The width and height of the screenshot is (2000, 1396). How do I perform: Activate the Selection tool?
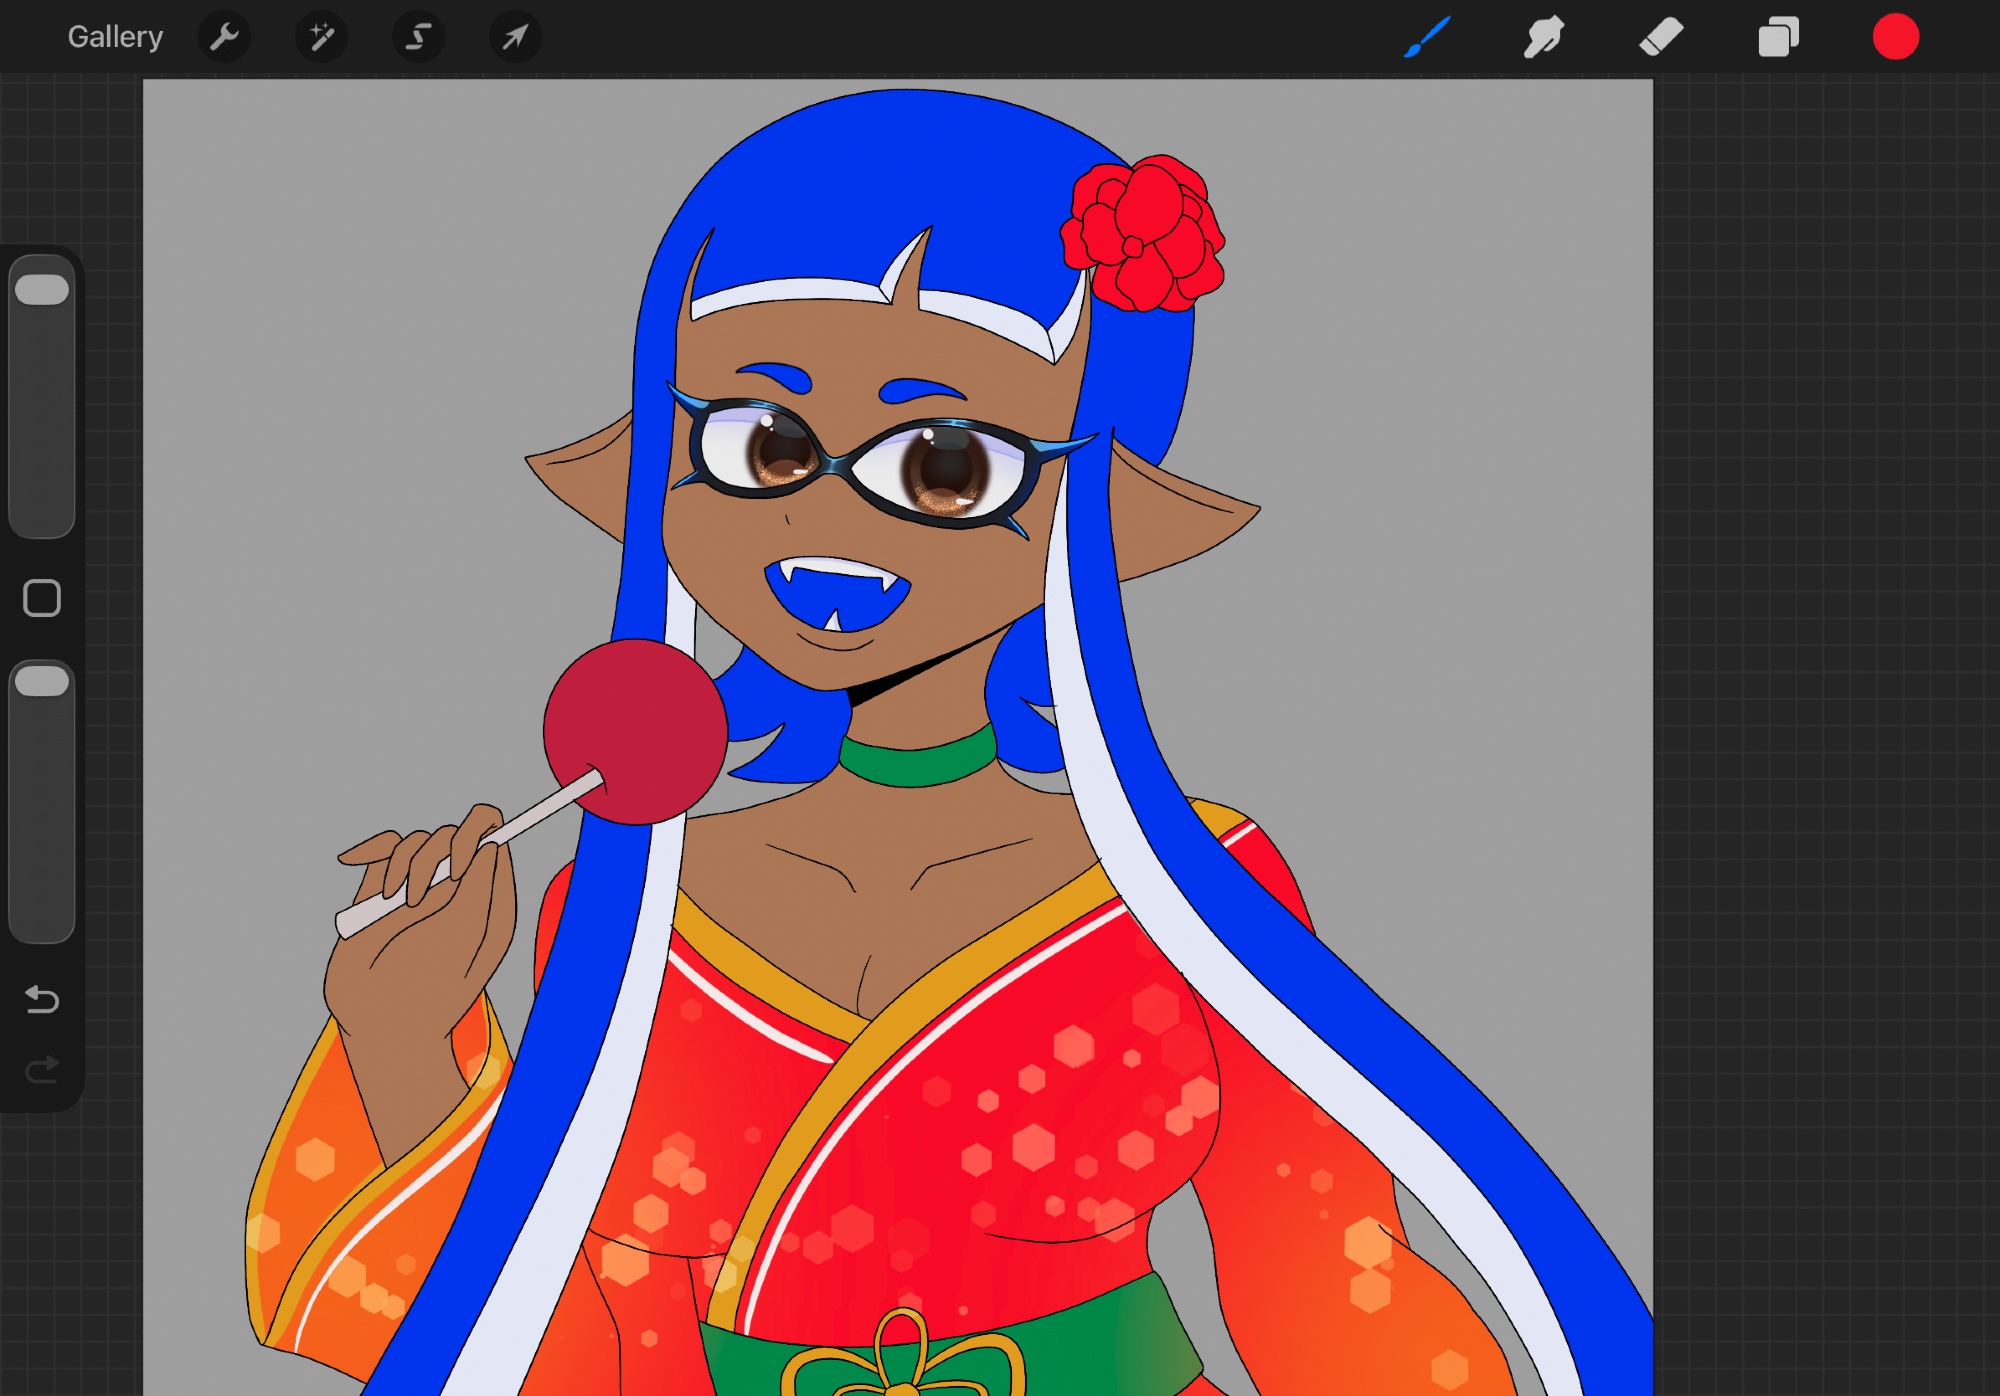(418, 37)
